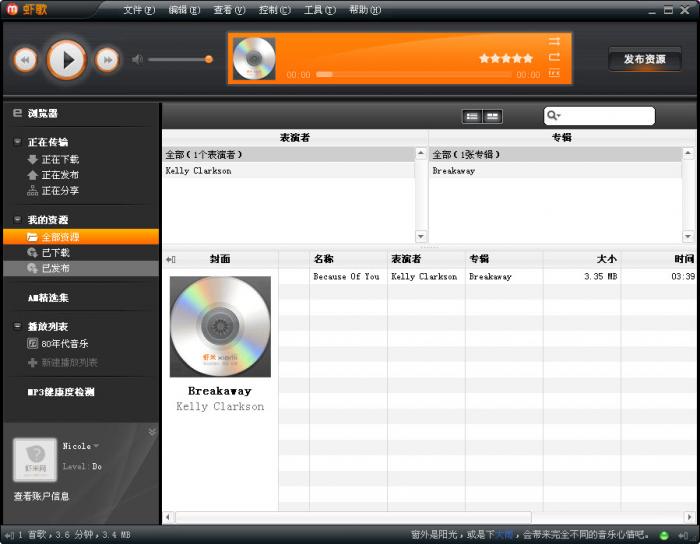Click the volume slider handle

coord(209,60)
